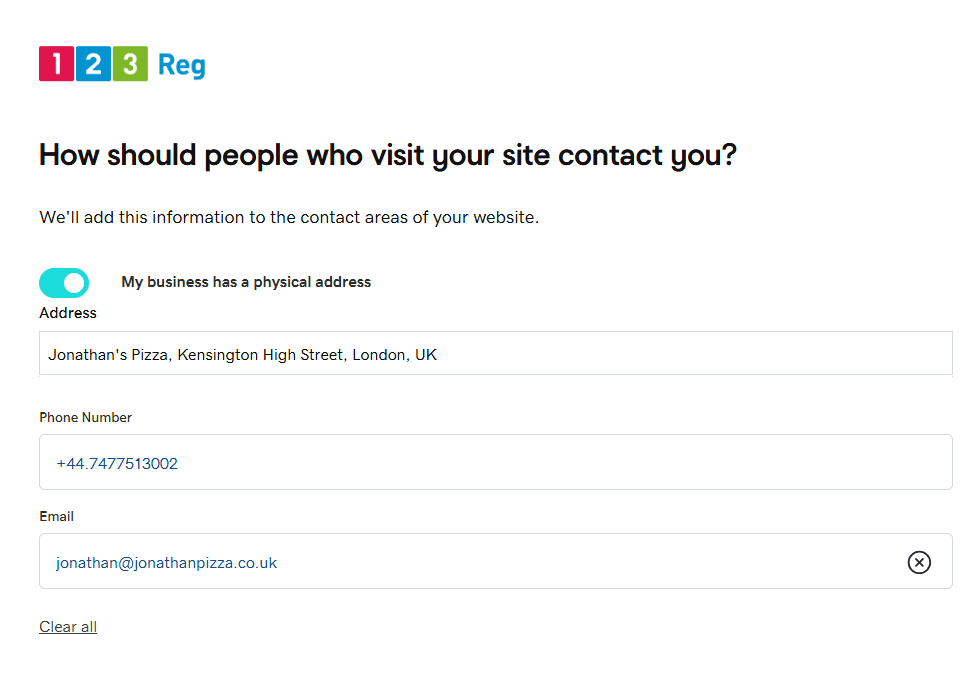Click the "Address" field label
This screenshot has width=976, height=689.
(68, 313)
